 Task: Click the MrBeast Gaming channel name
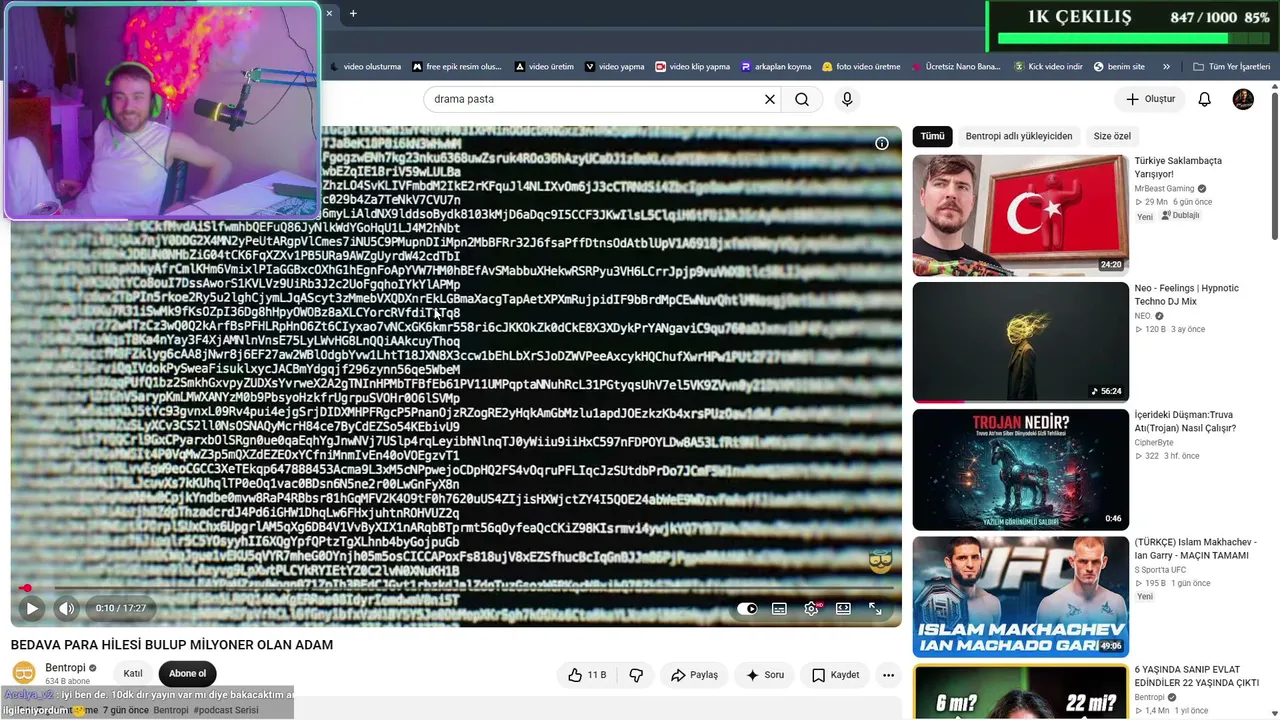(1164, 188)
